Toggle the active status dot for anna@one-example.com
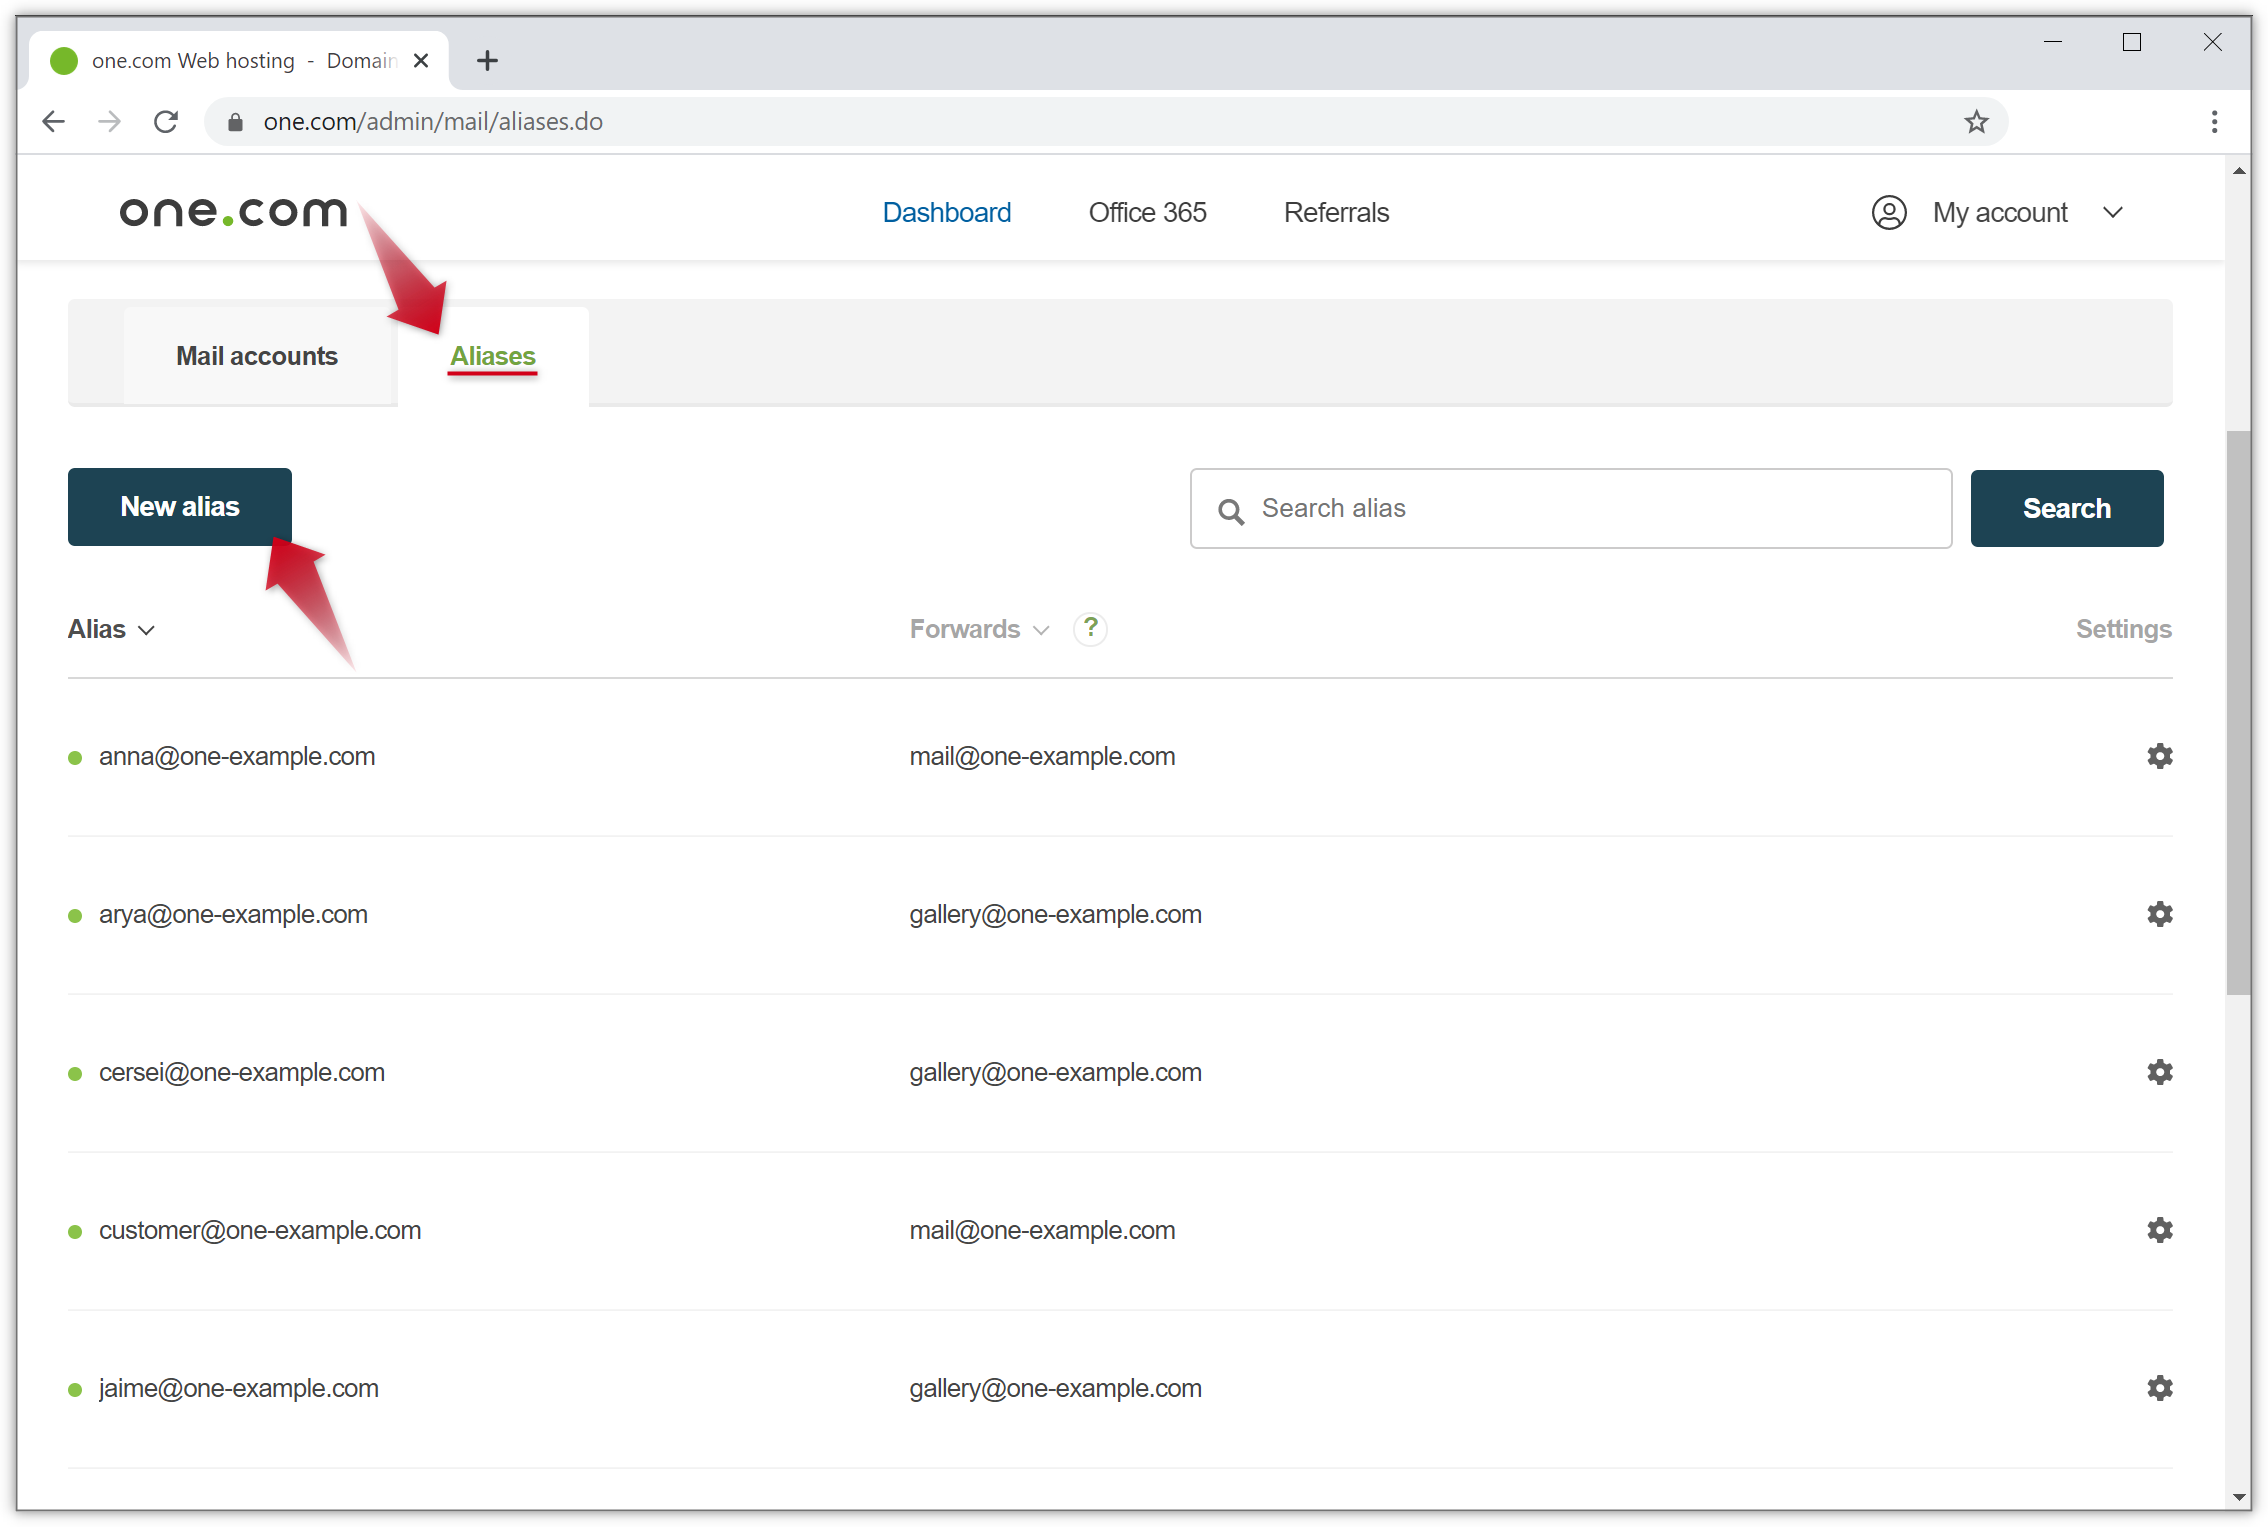Image resolution: width=2268 pixels, height=1527 pixels. (x=73, y=757)
